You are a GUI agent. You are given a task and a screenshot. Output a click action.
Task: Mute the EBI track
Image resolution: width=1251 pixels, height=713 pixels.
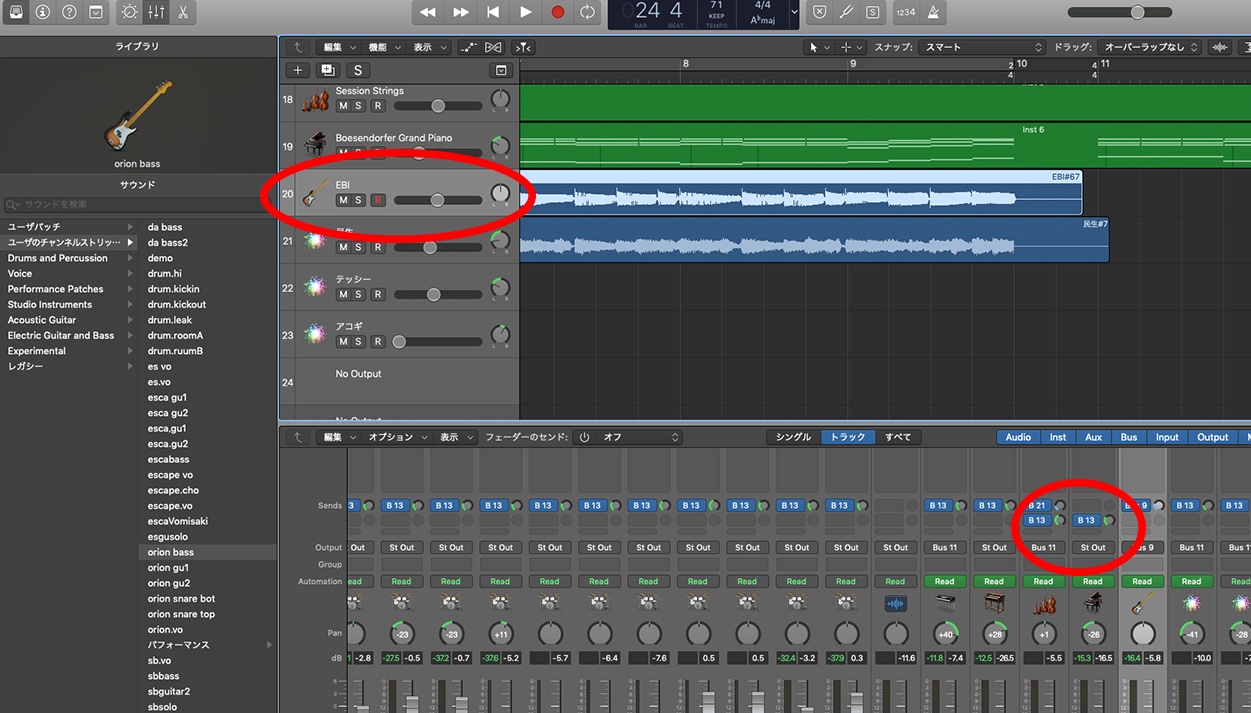click(343, 200)
